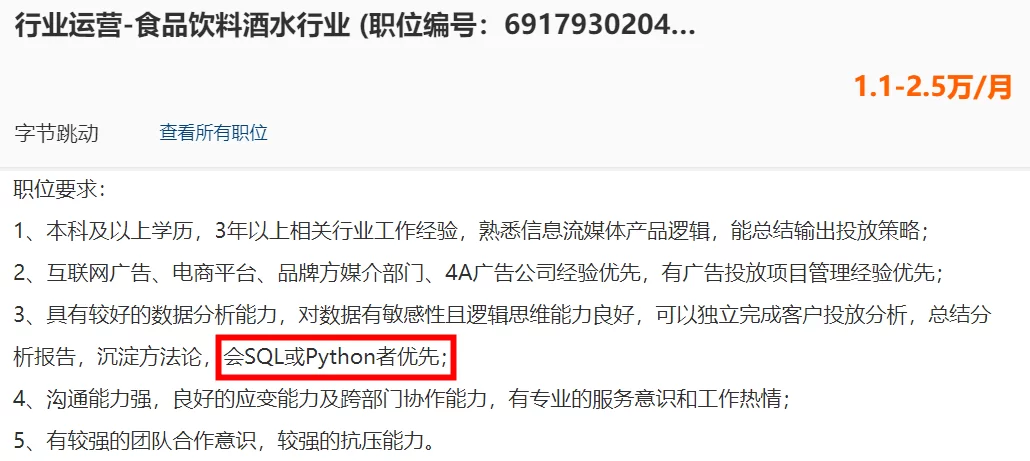The image size is (1030, 461).
Task: Click the 1.1-2.5万/月 salary text
Action: tap(932, 86)
